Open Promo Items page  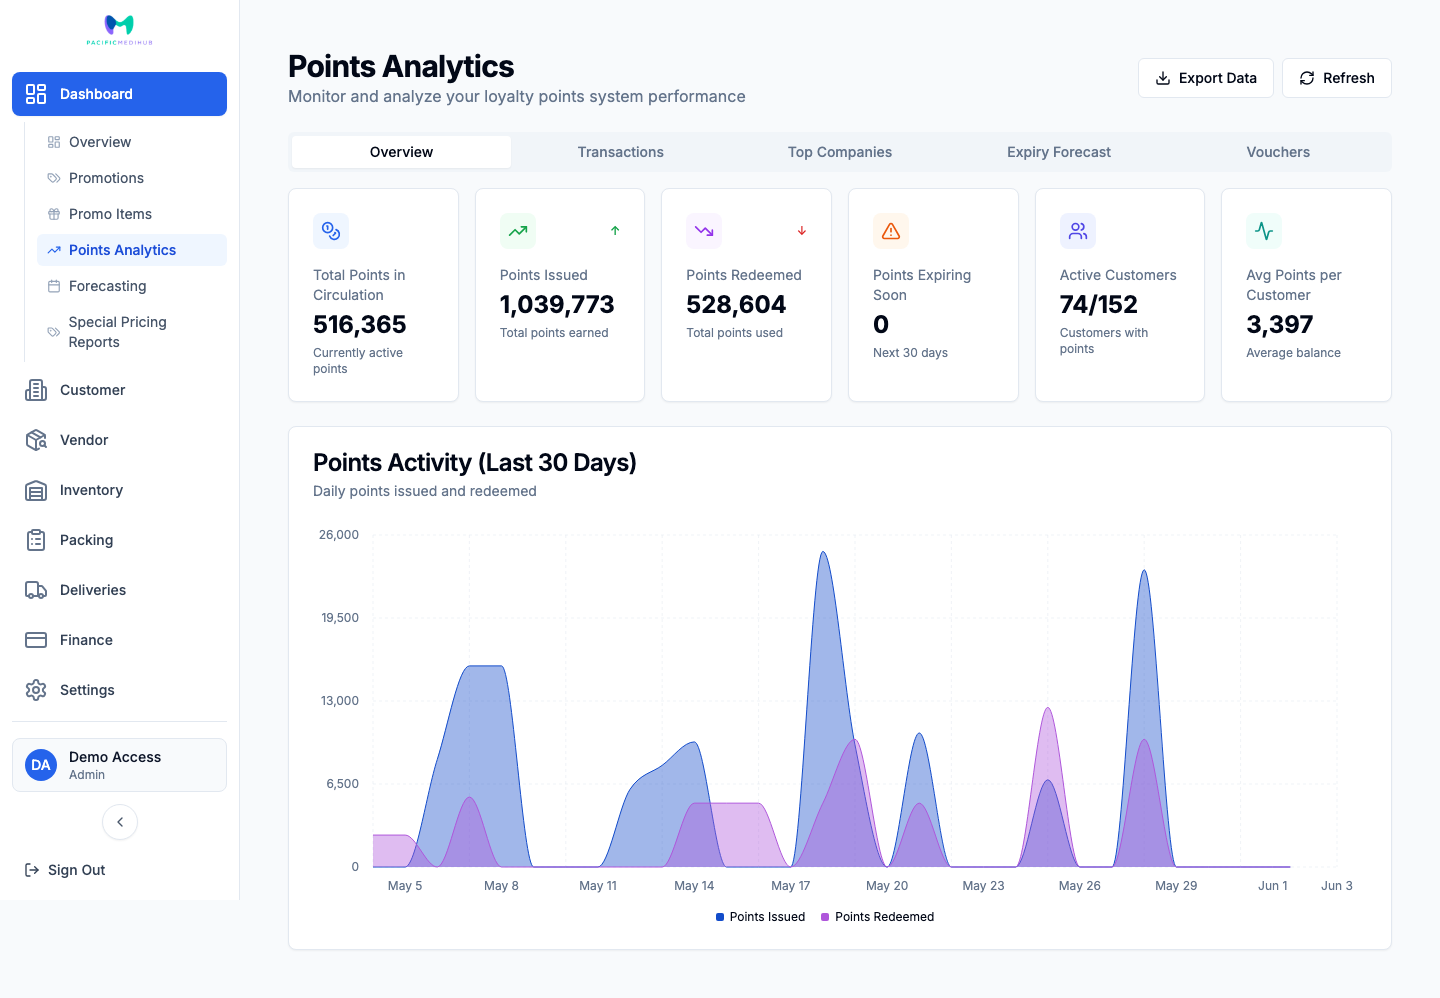click(x=132, y=214)
